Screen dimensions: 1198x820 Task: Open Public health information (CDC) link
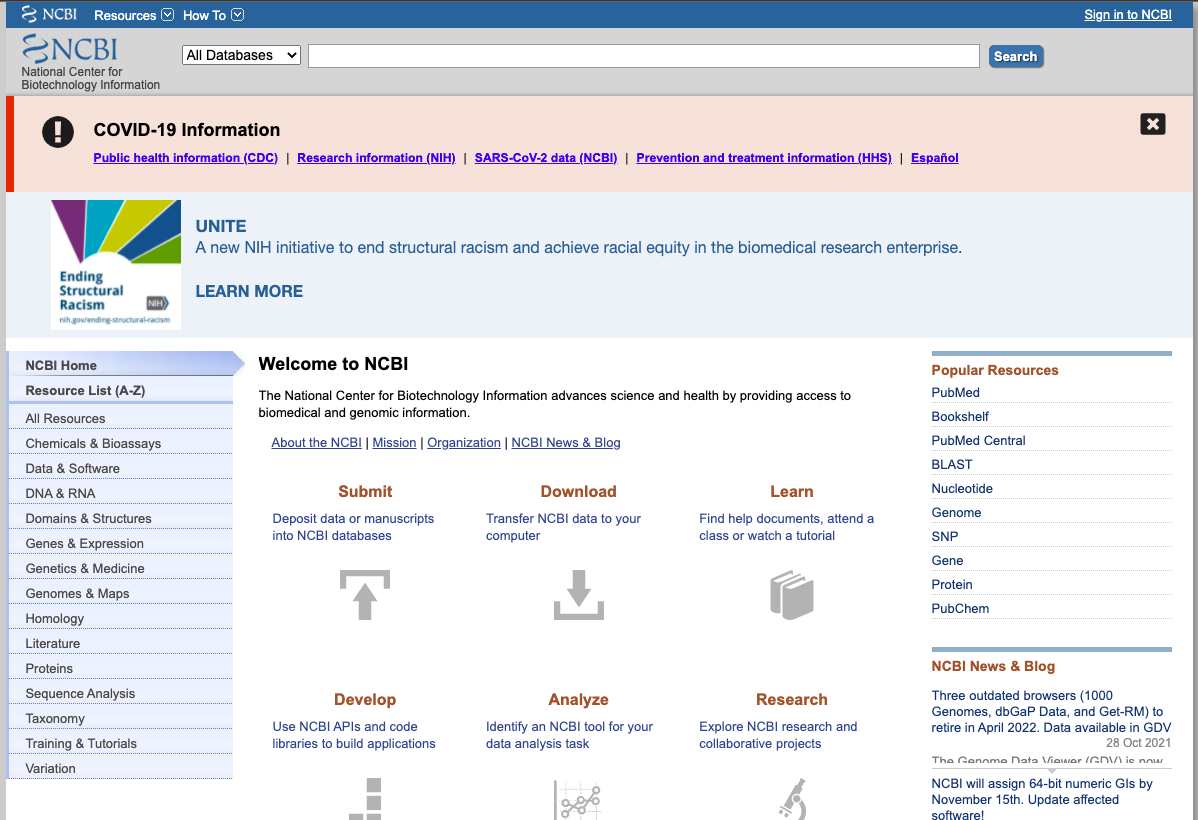[x=186, y=157]
